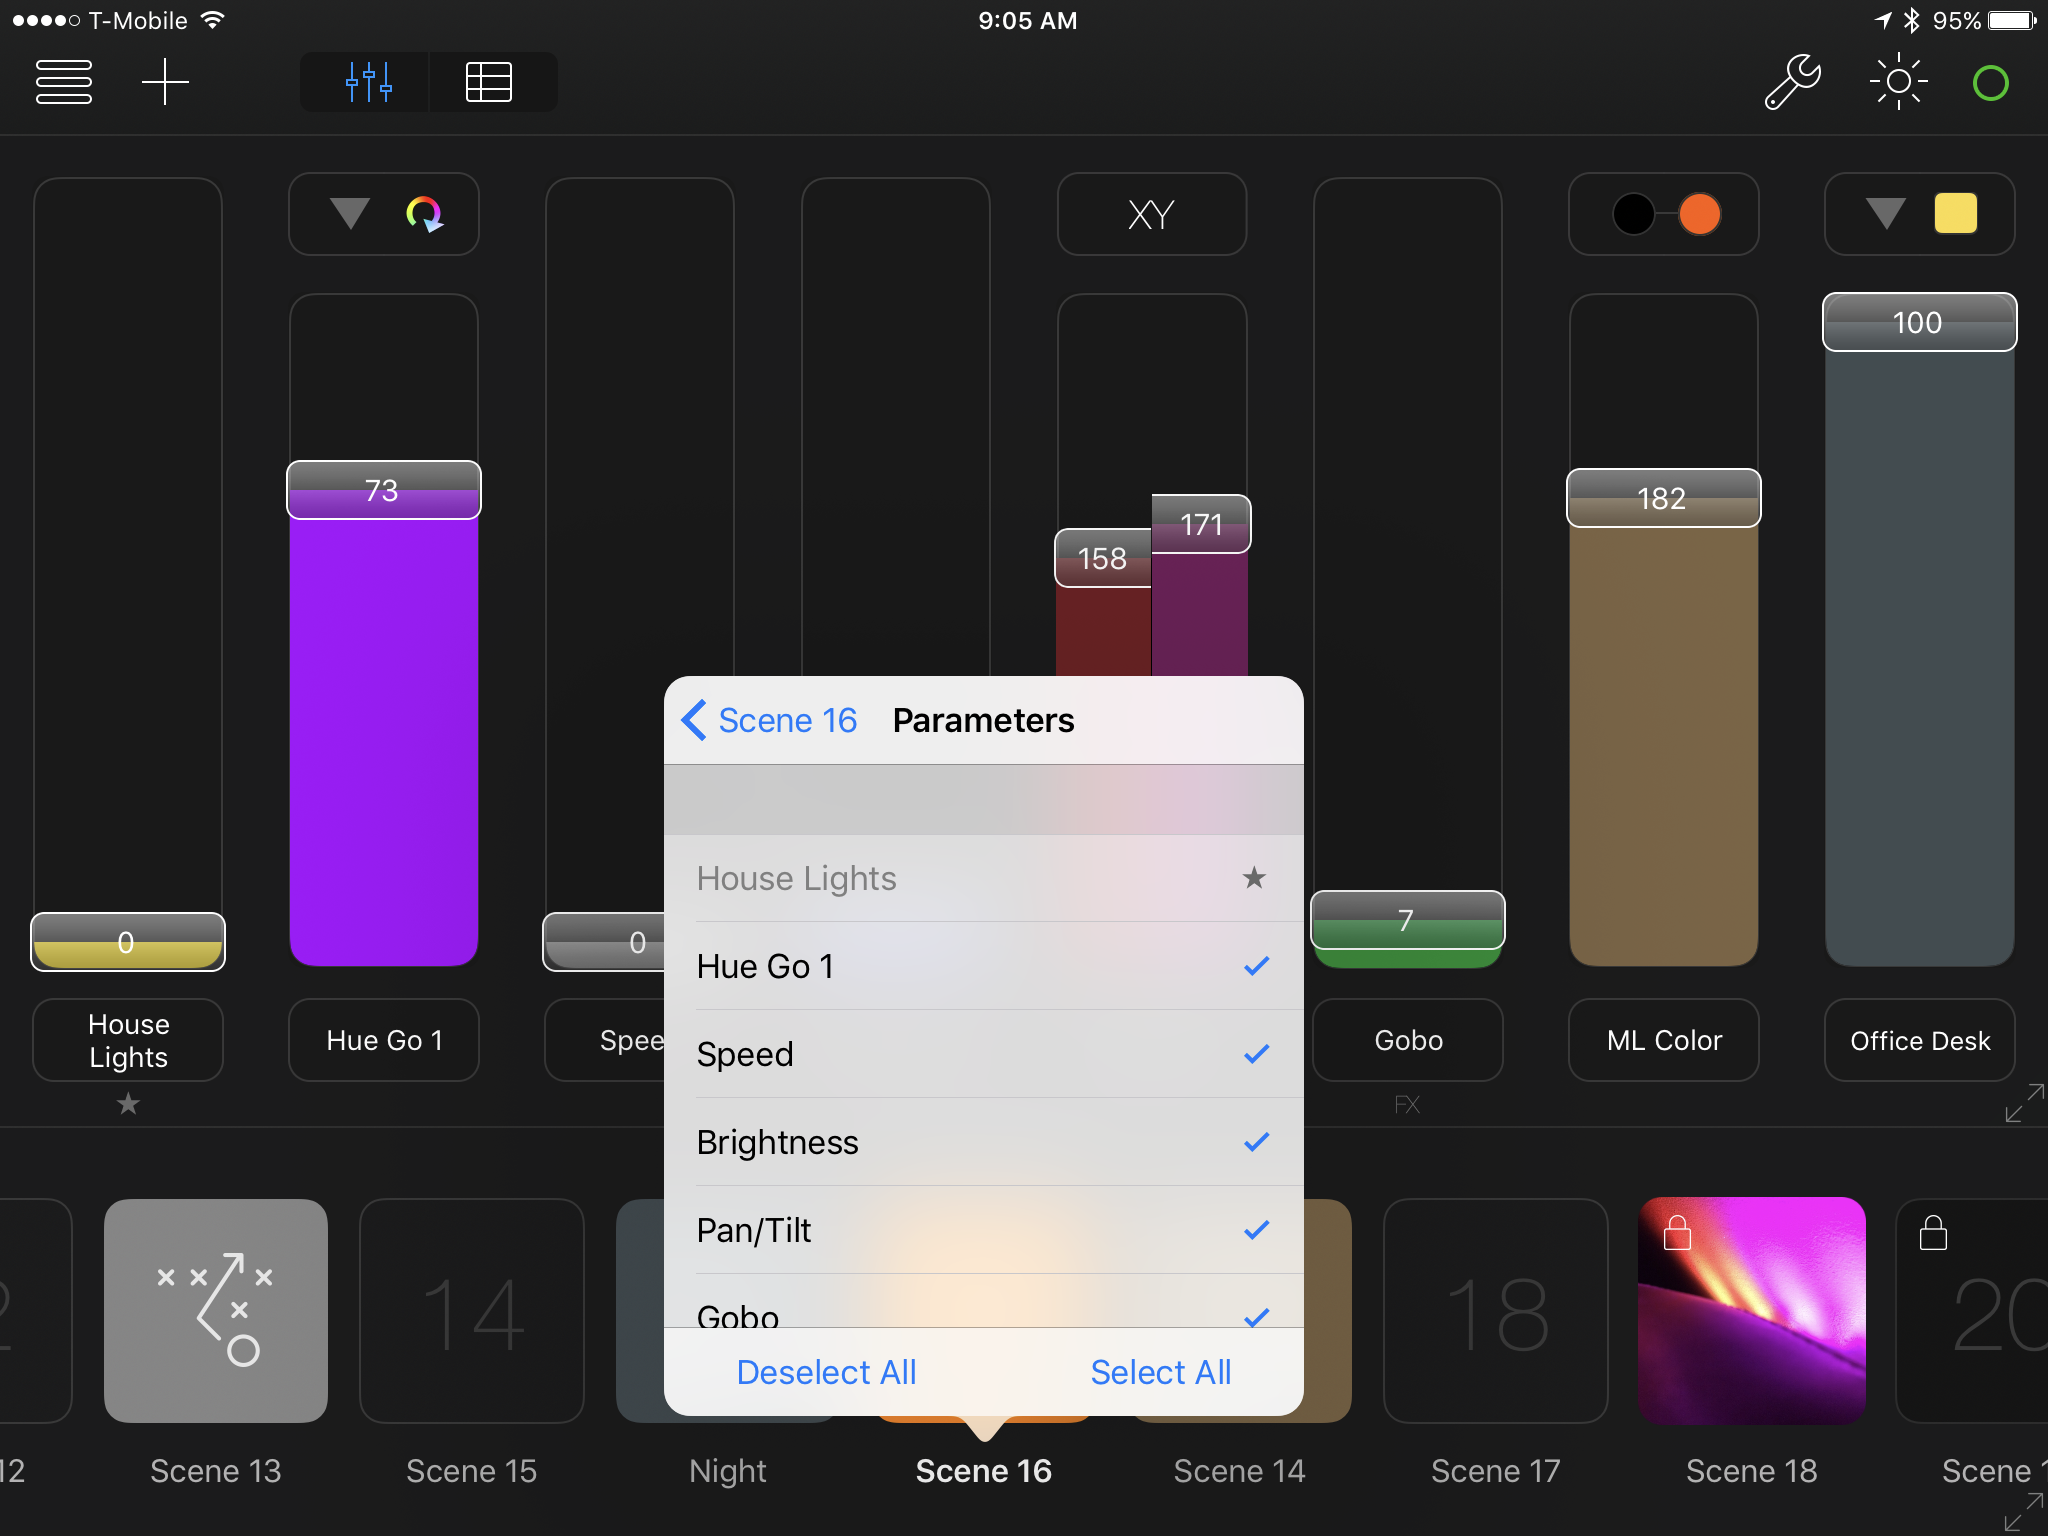The height and width of the screenshot is (1536, 2048).
Task: Select the House Lights fader handle at 0
Action: click(127, 942)
